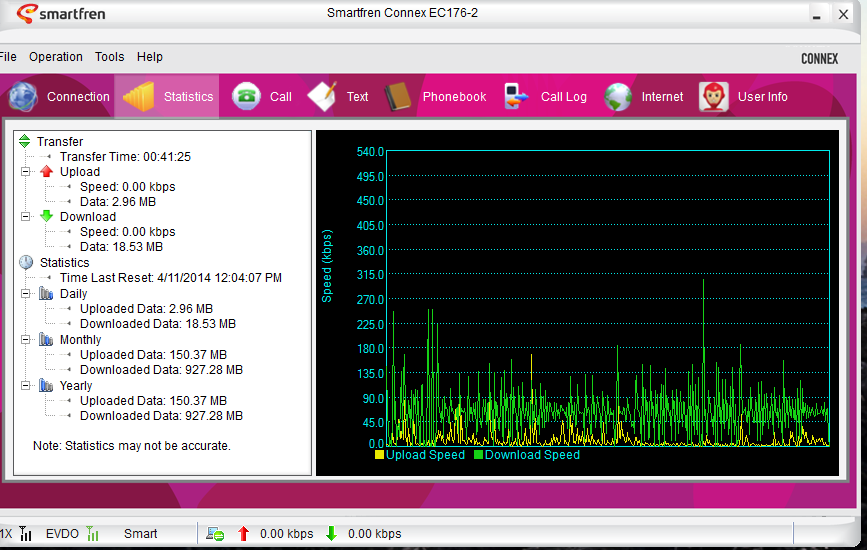
Task: Open the Help menu
Action: [x=150, y=57]
